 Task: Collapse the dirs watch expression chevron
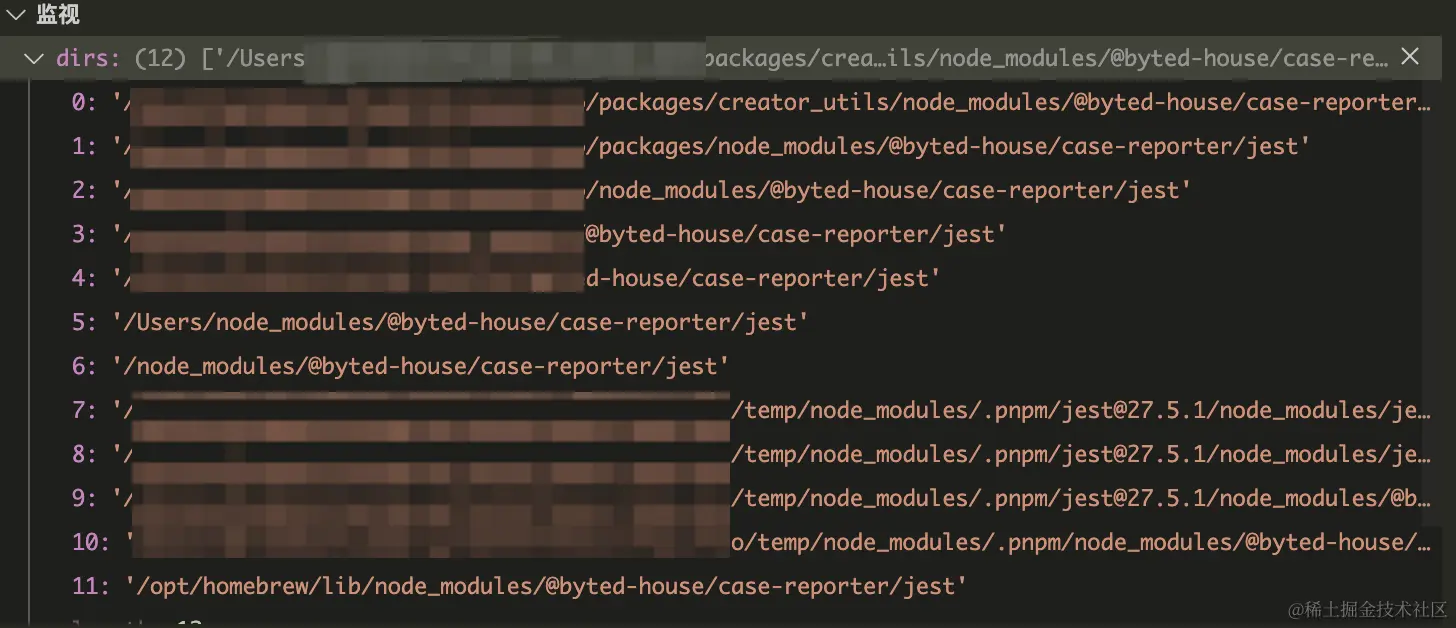click(36, 58)
